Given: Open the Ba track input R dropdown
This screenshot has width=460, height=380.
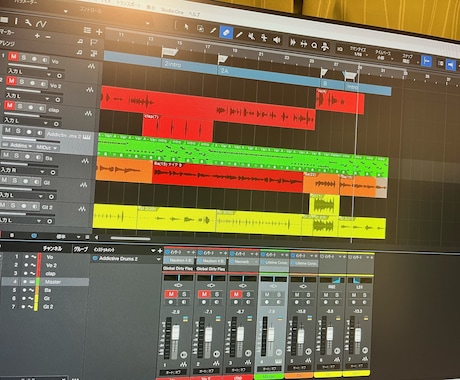Looking at the screenshot, I should pyautogui.click(x=42, y=171).
